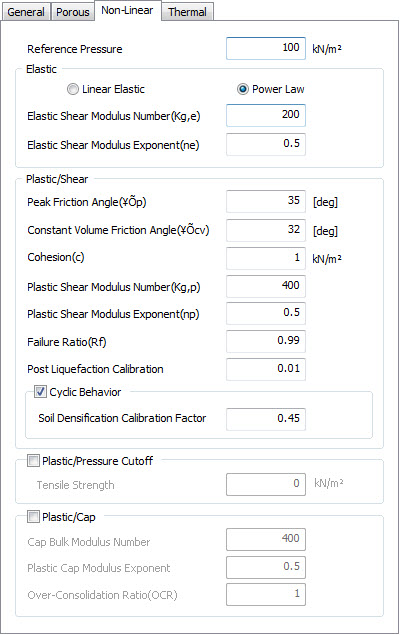The height and width of the screenshot is (635, 401).
Task: Switch to the General tab
Action: [26, 12]
